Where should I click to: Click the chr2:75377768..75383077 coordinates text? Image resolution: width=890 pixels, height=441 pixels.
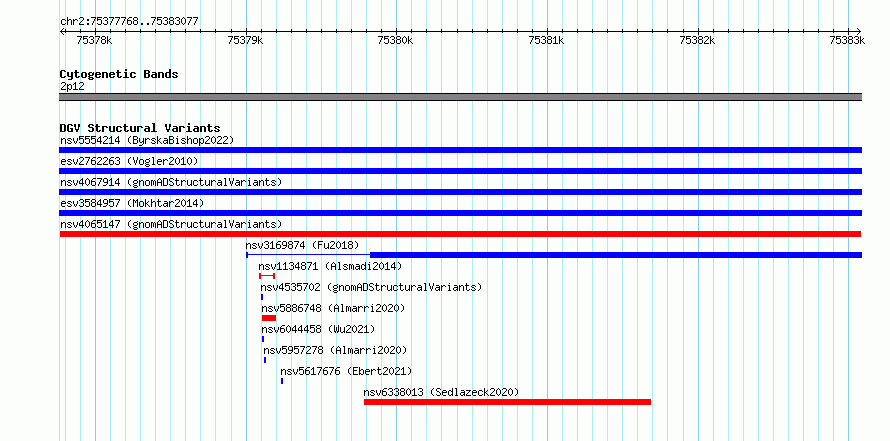[x=129, y=22]
